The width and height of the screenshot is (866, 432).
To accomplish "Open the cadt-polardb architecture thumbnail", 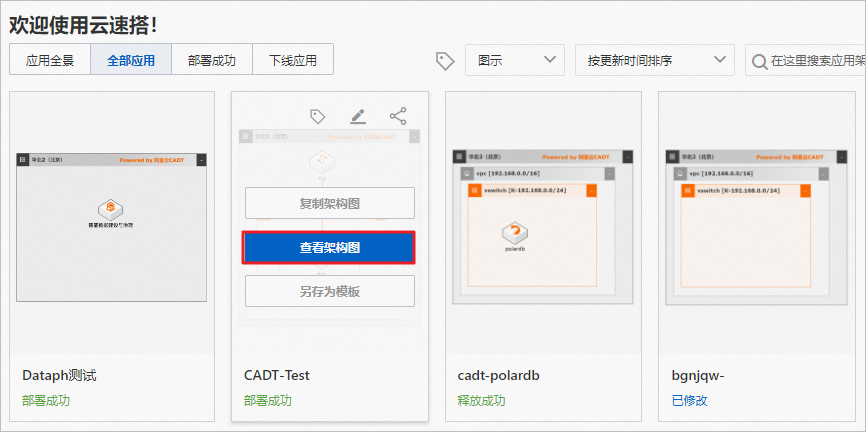I will [x=543, y=227].
